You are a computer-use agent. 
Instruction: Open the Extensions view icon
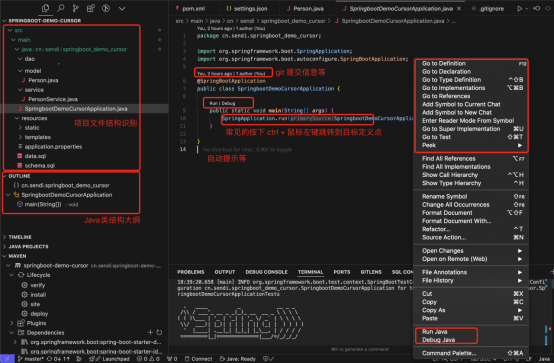91,8
